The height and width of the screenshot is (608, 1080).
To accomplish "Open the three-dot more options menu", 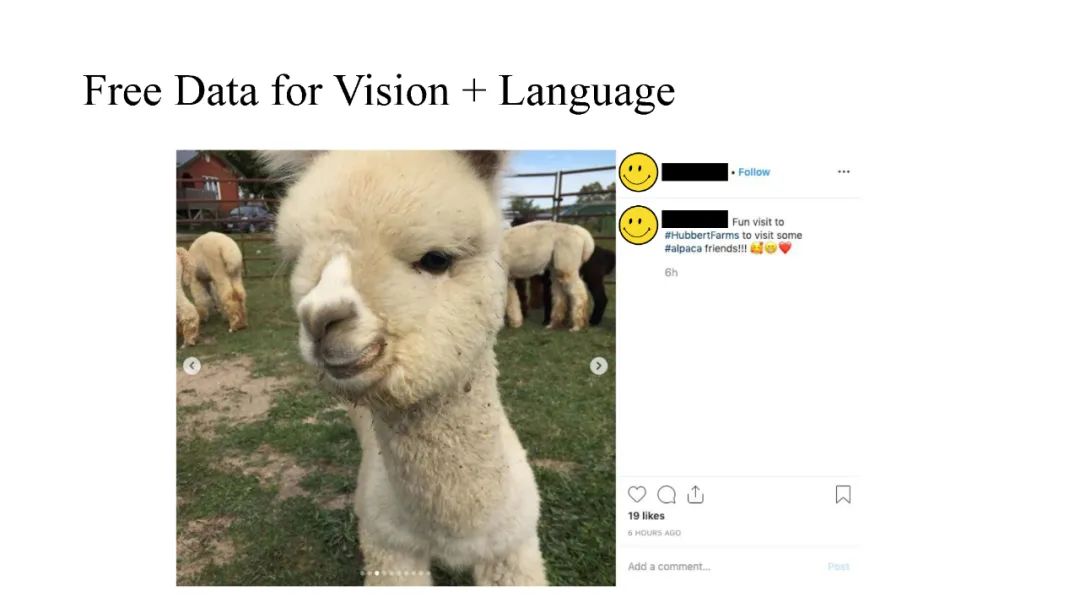I will tap(844, 171).
